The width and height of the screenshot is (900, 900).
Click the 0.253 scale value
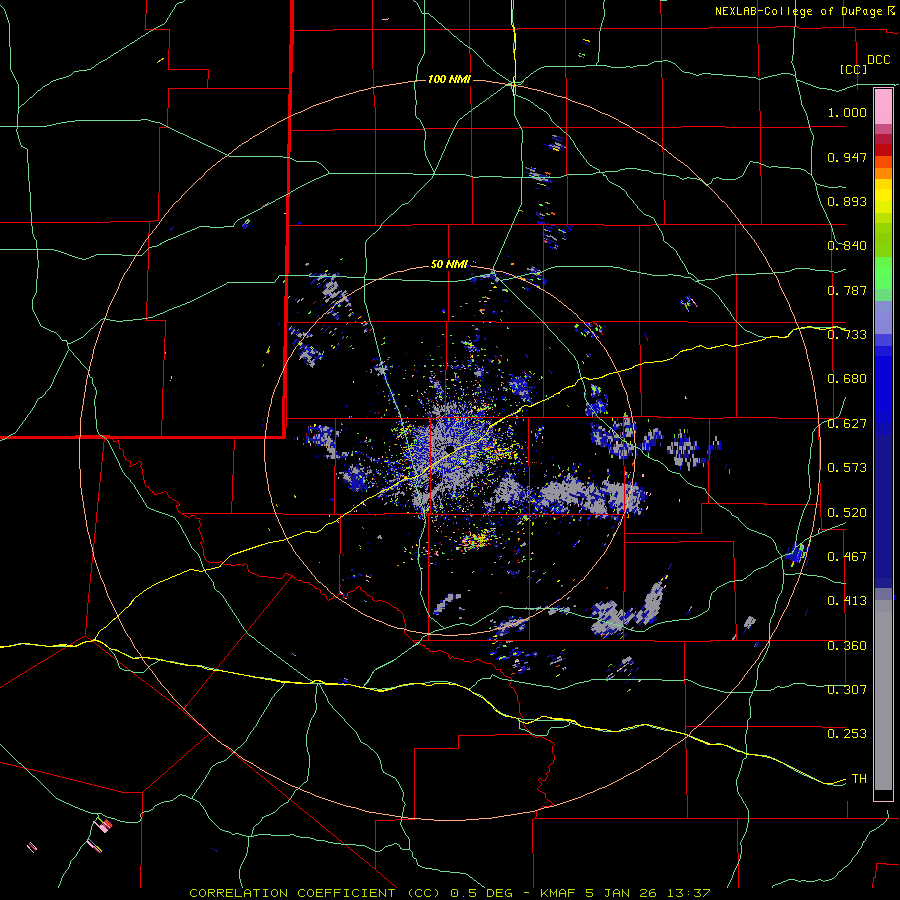point(847,734)
